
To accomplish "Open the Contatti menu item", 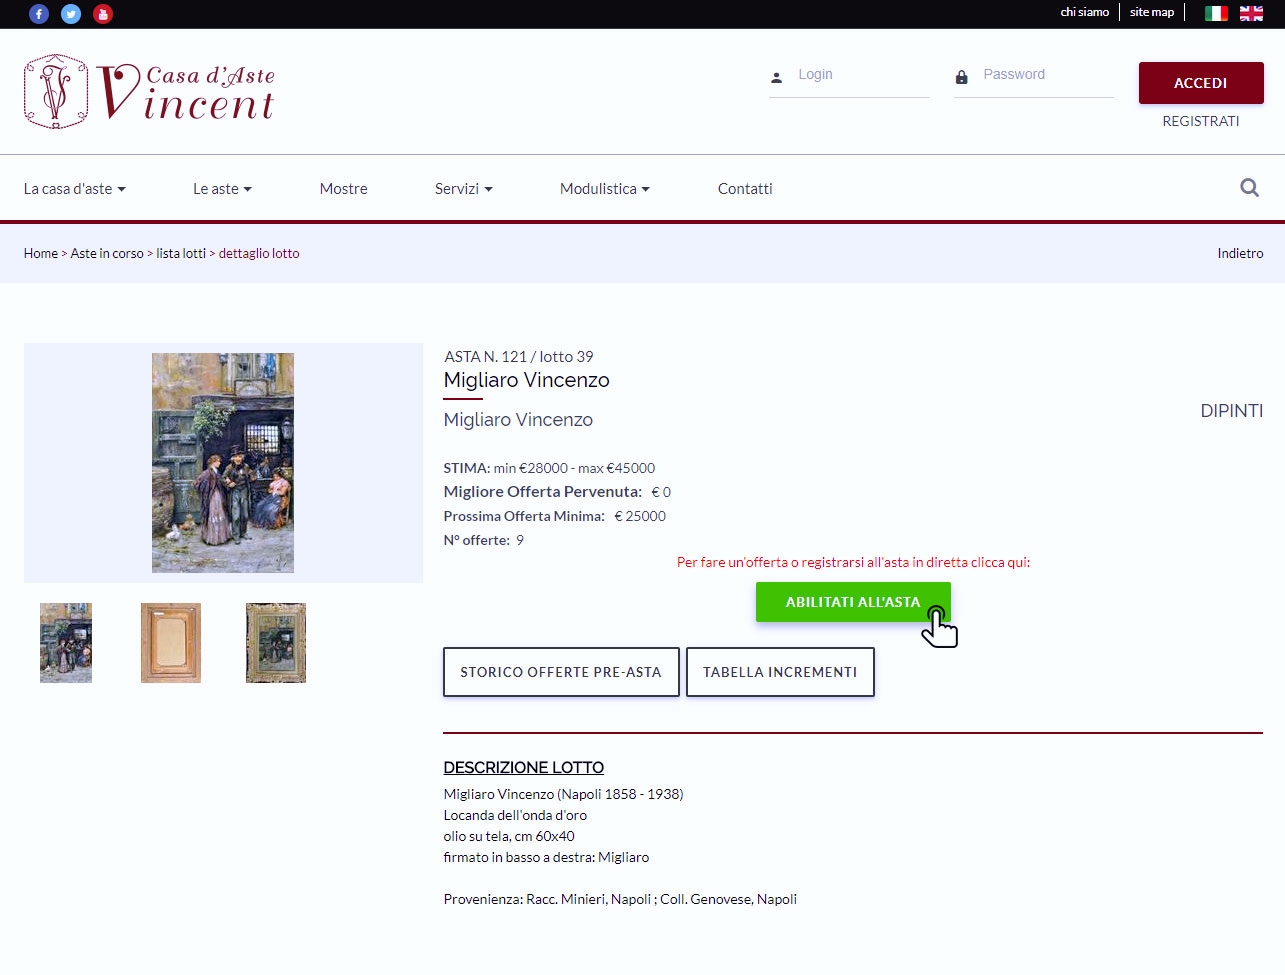I will pos(745,189).
